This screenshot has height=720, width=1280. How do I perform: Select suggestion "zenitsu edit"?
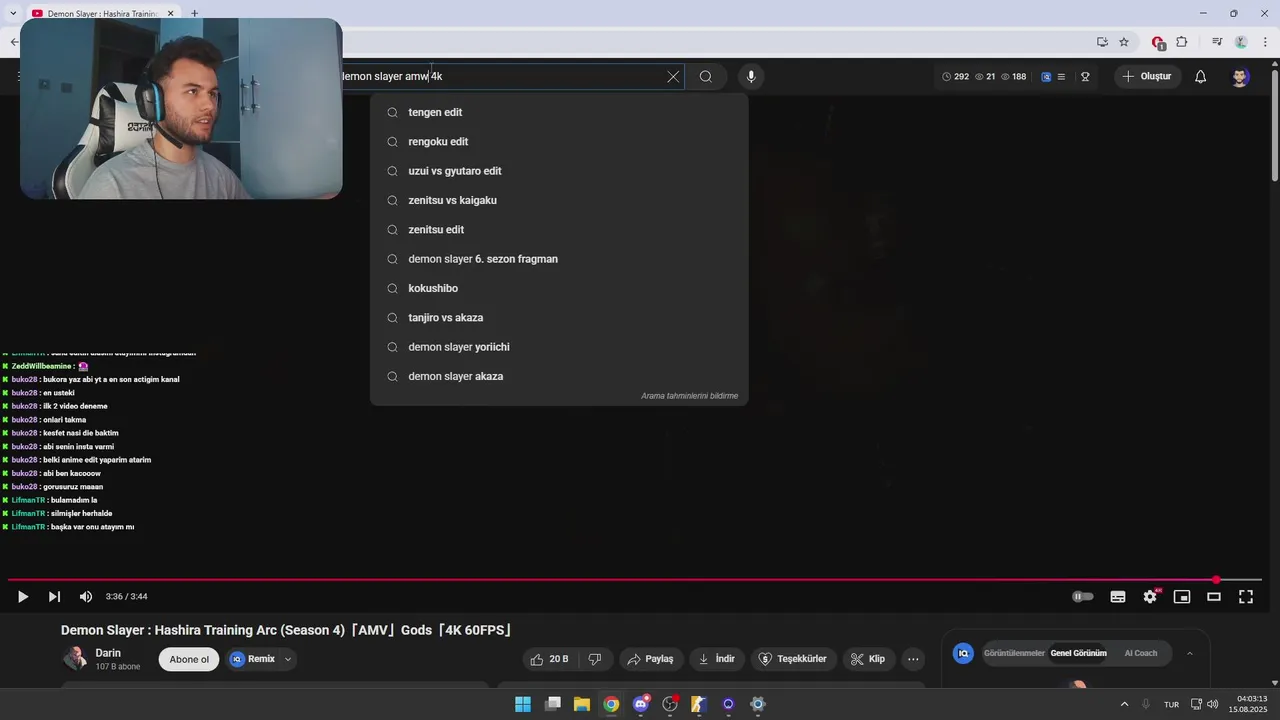(x=559, y=229)
